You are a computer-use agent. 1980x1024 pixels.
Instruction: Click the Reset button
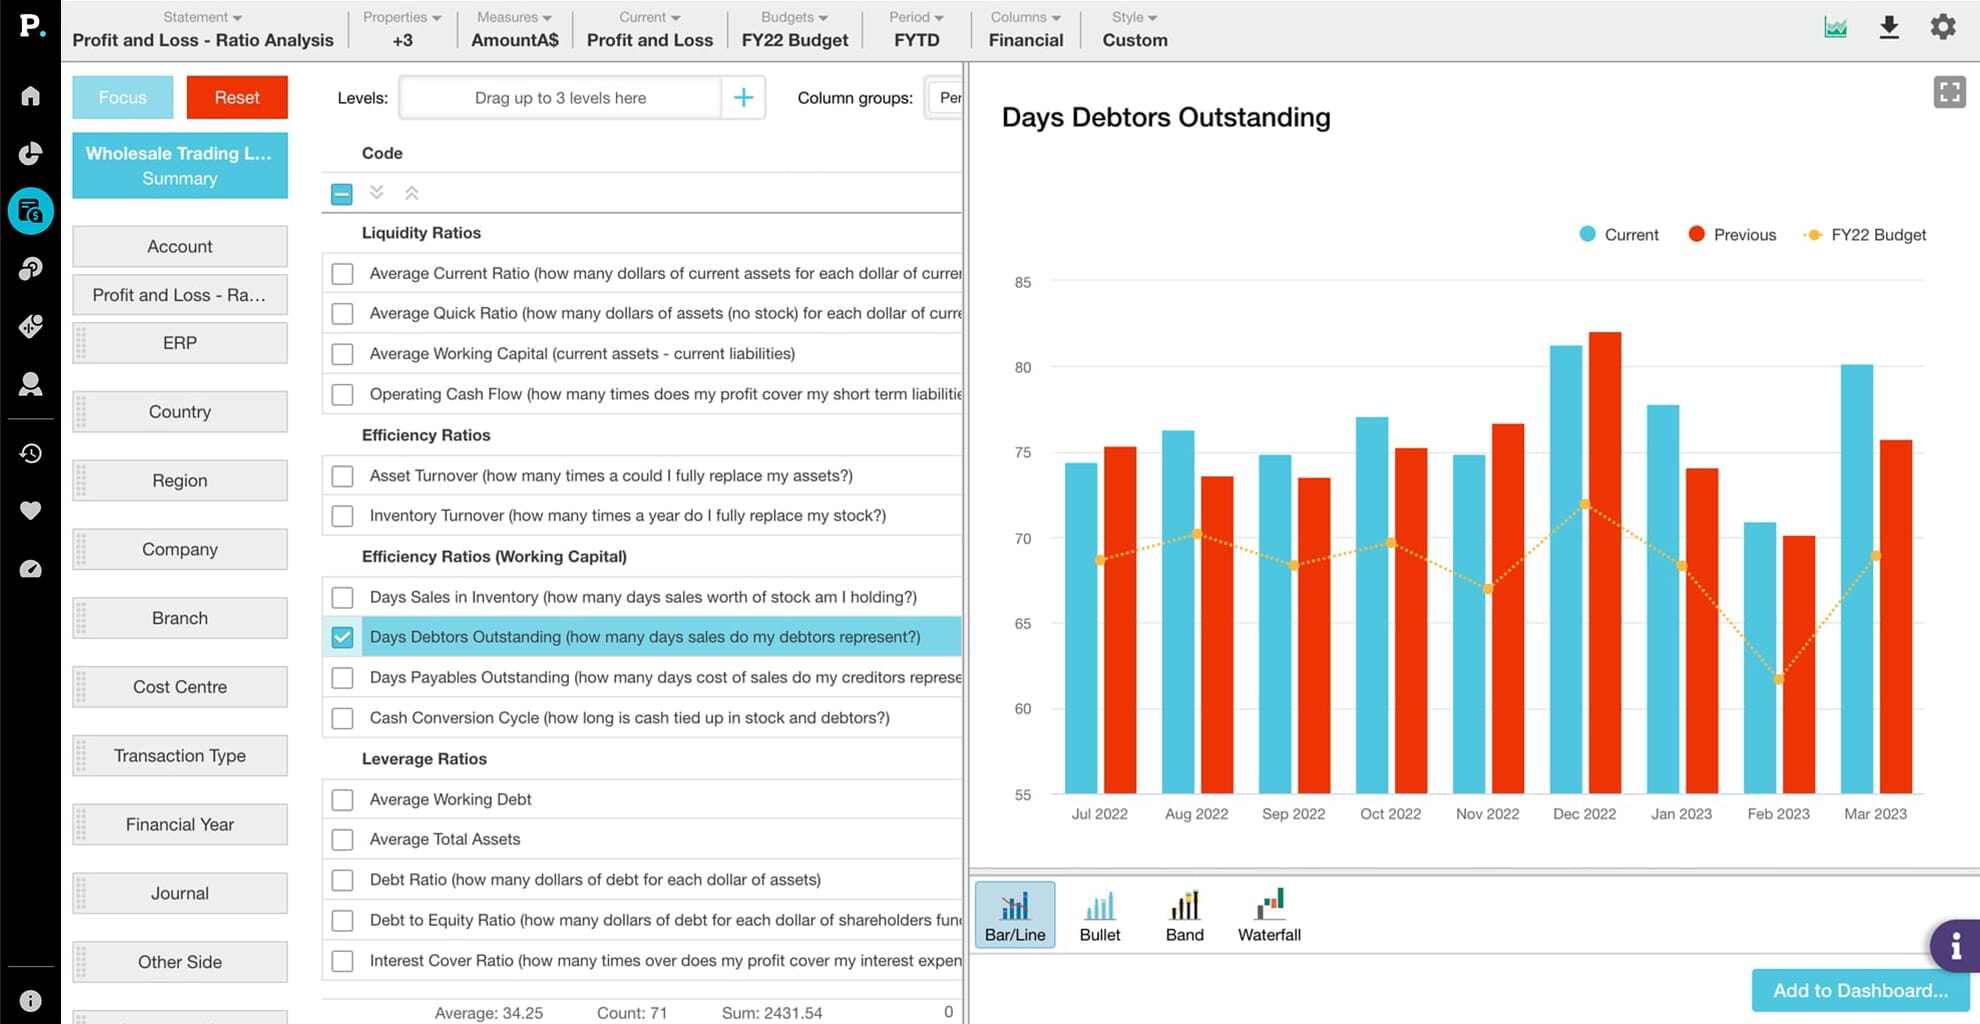237,97
